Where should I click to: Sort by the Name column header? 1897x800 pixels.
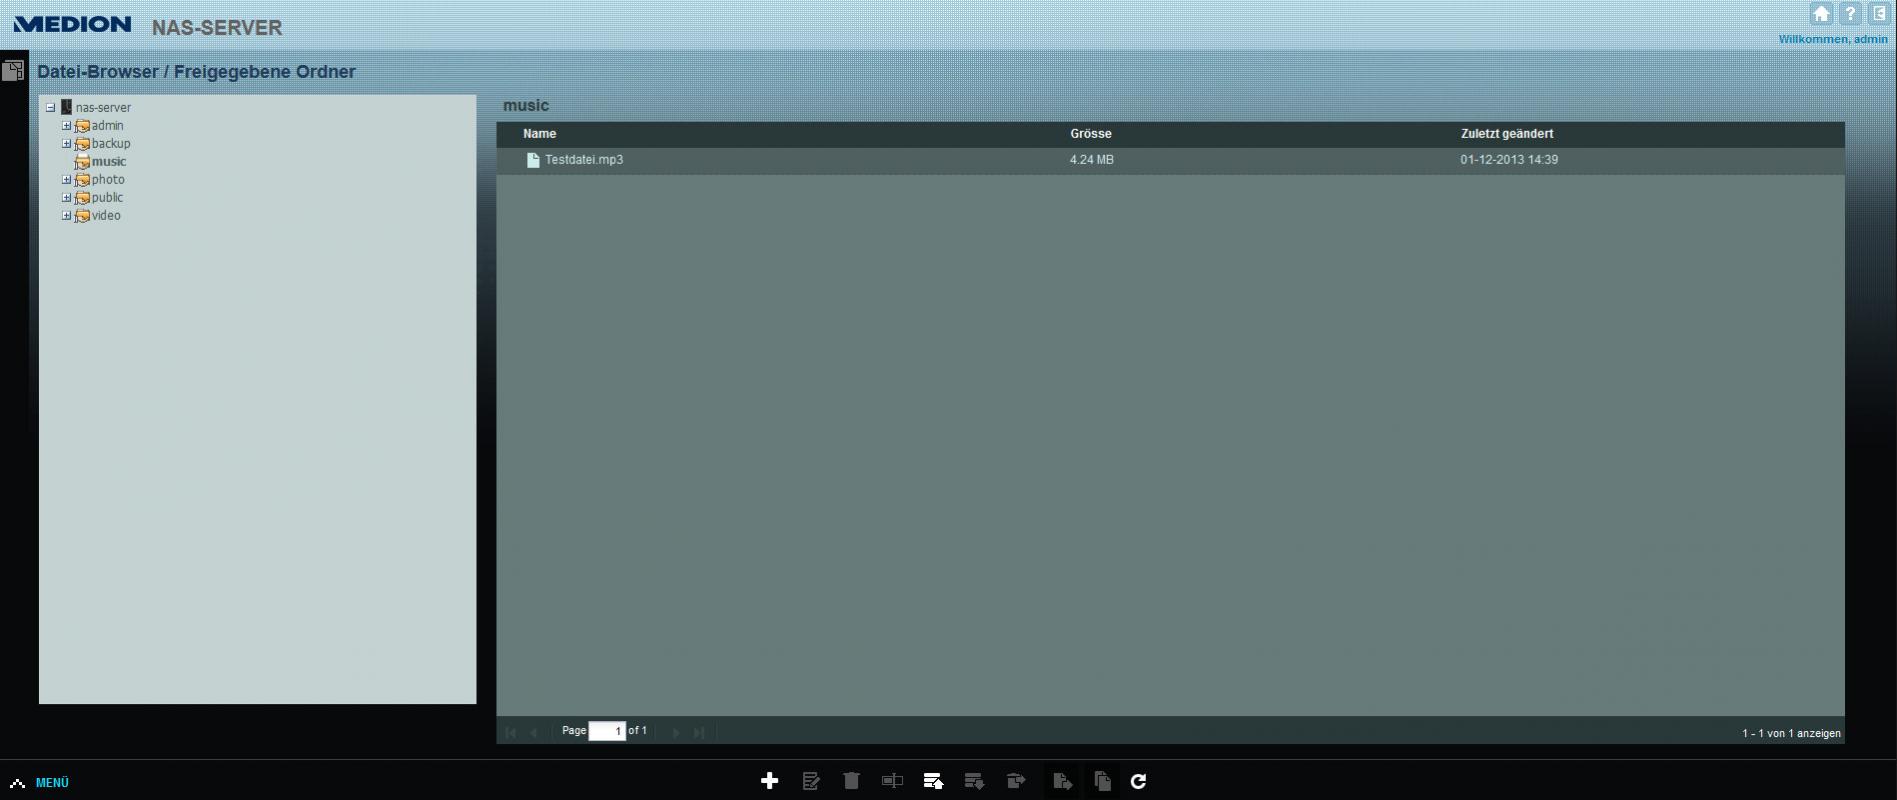[539, 134]
